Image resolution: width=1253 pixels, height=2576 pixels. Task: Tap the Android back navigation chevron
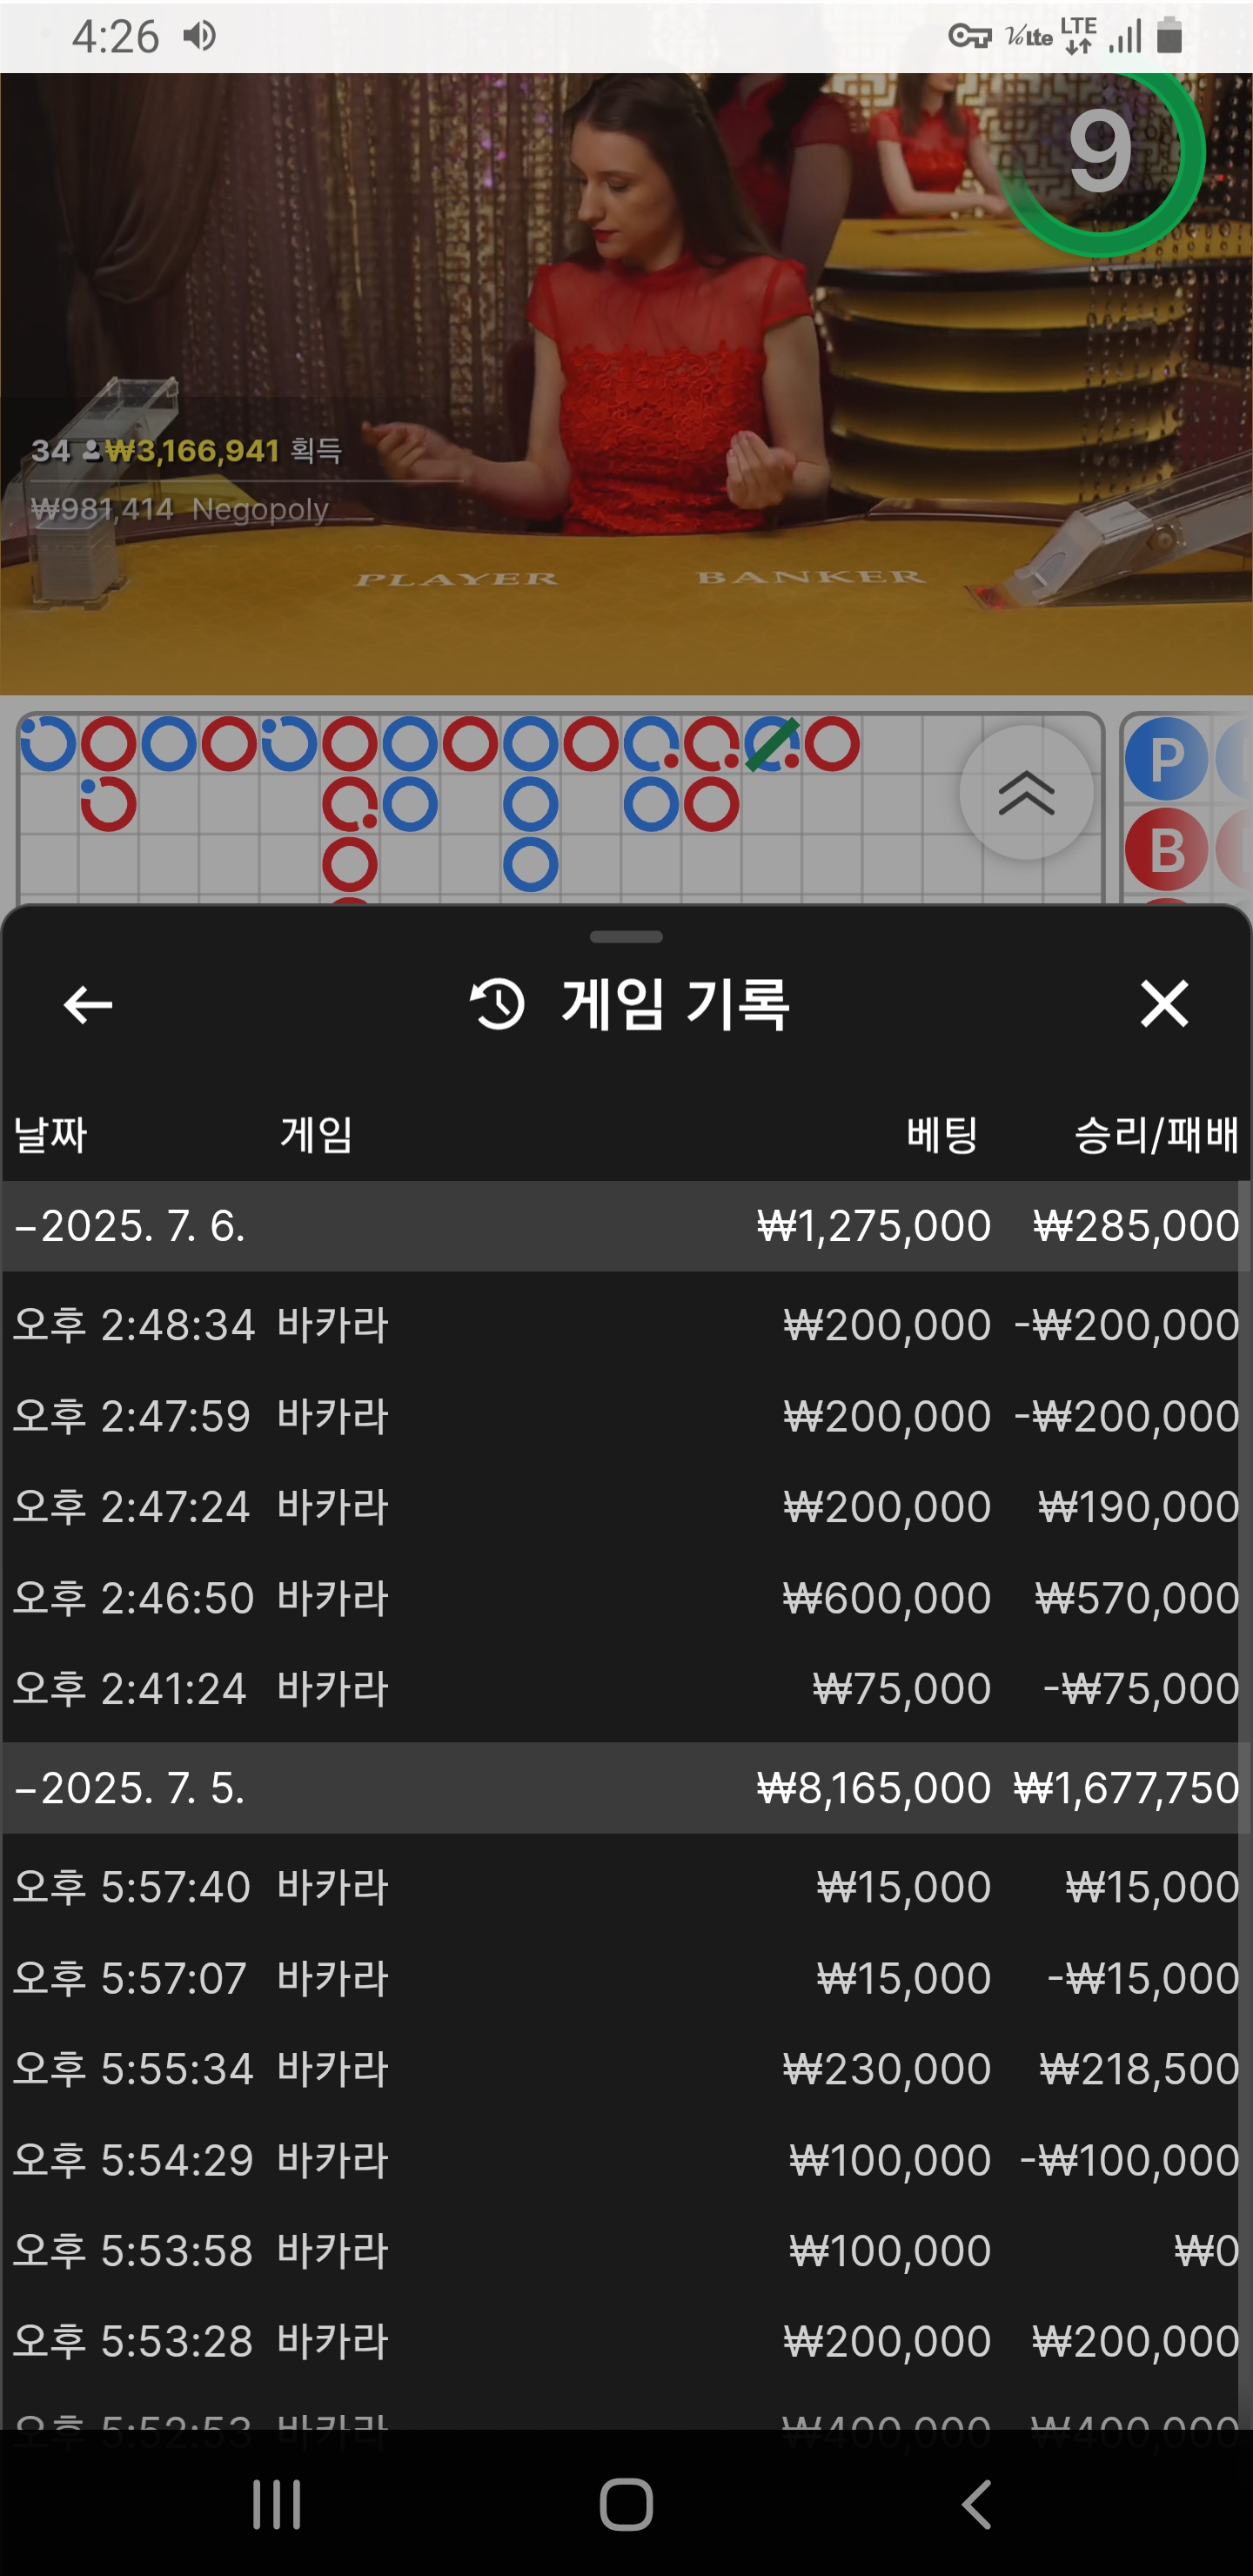pos(976,2504)
